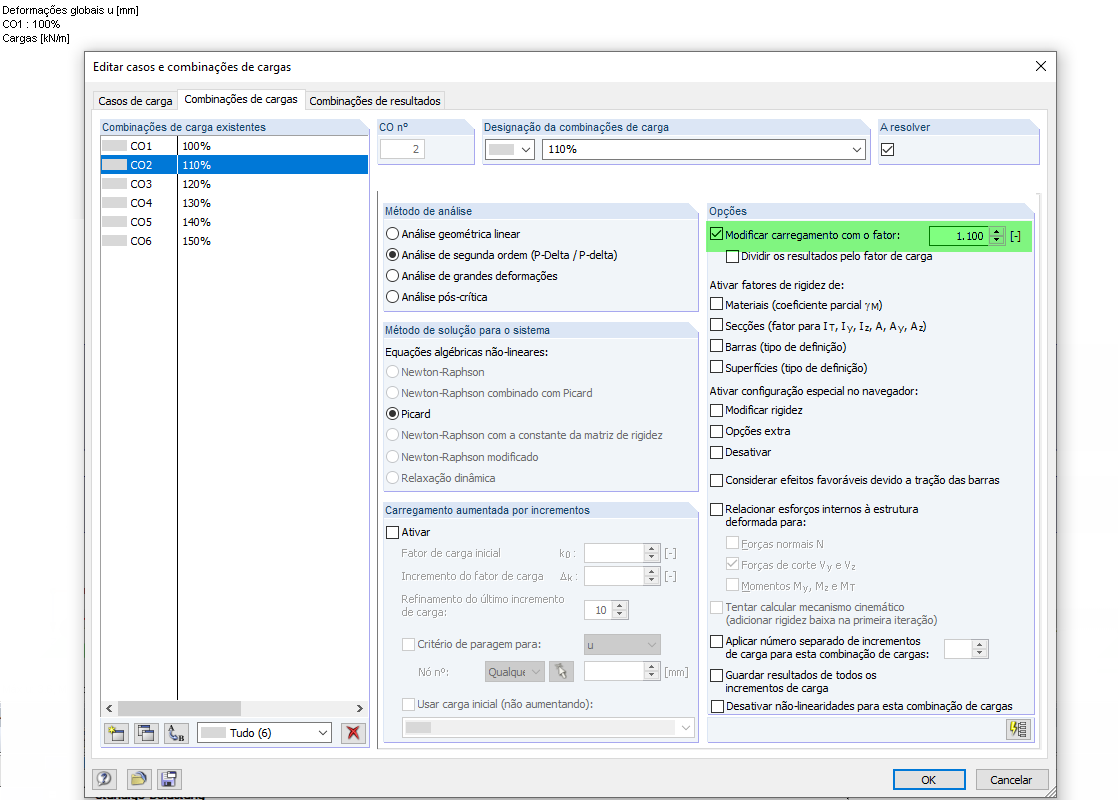Save settings as default with floppy icon
Viewport: 1118px width, 800px height.
[169, 779]
